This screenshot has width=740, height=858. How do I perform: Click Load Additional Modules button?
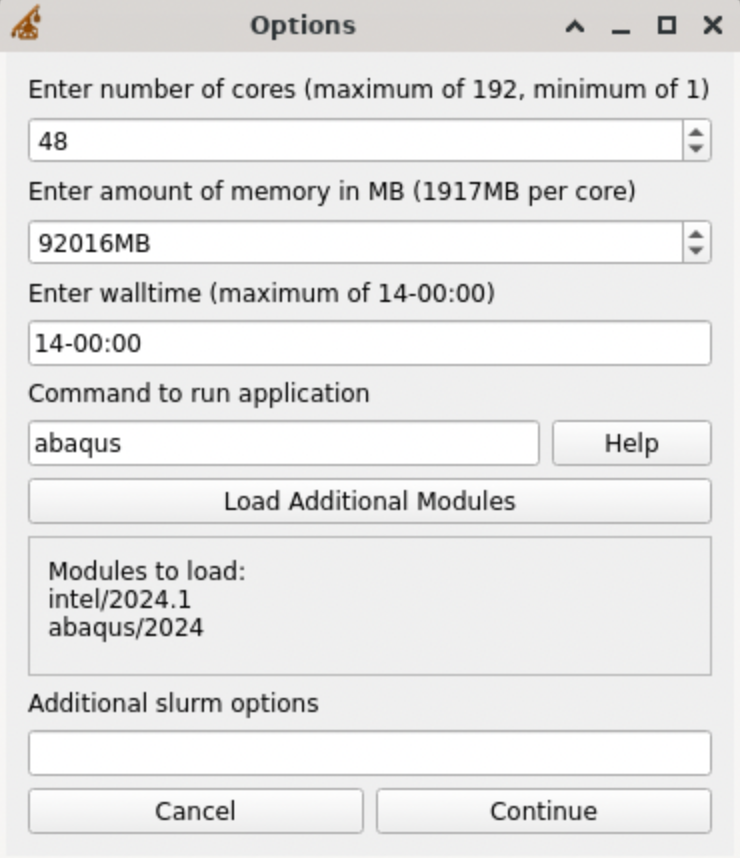(370, 501)
